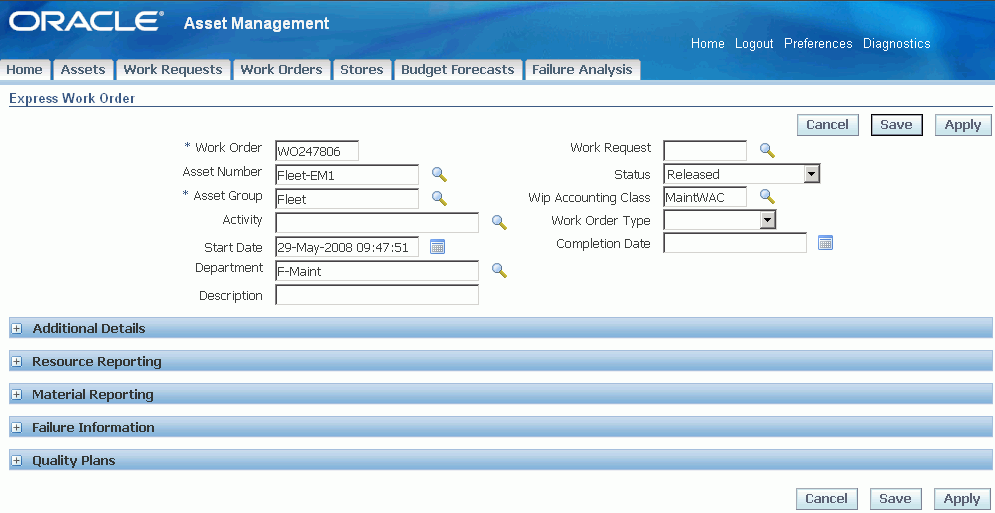Click the bottom Save button

click(895, 499)
